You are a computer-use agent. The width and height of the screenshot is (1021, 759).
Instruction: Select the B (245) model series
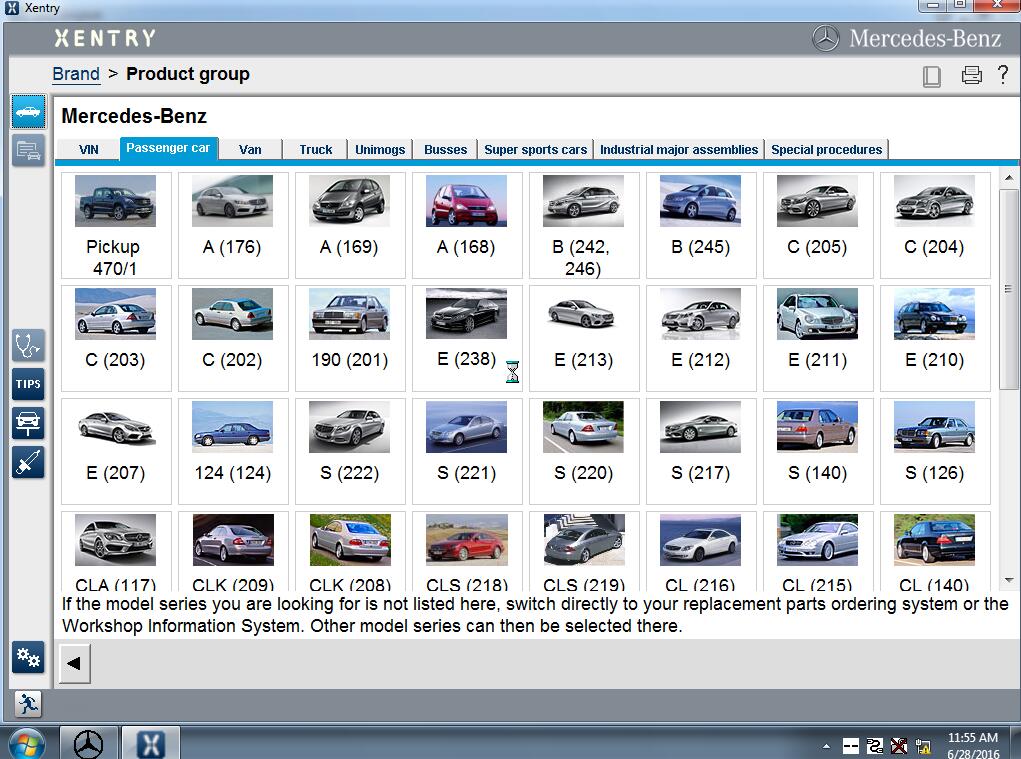click(701, 225)
